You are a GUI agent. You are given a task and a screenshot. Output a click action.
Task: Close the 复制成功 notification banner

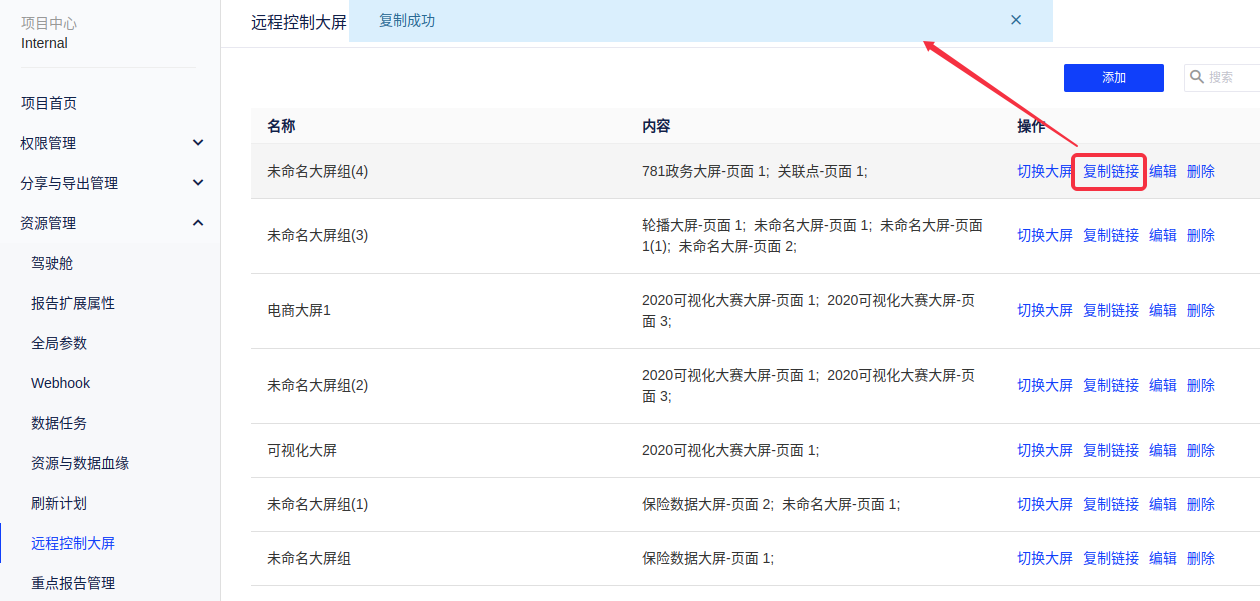(x=1016, y=20)
